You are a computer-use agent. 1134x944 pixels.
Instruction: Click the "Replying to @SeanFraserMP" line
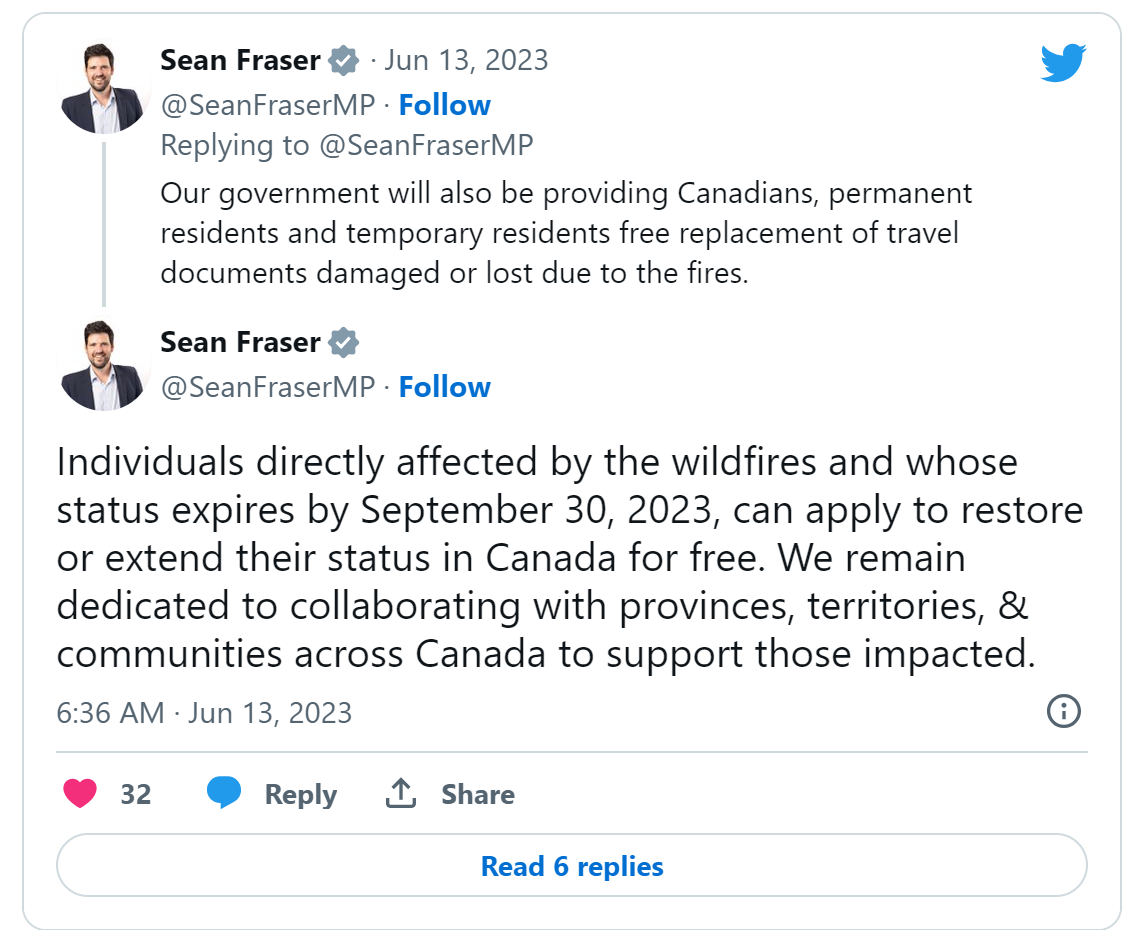pos(347,145)
